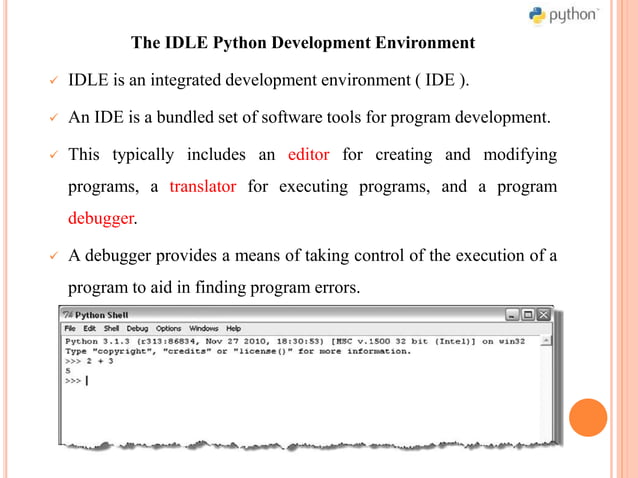The width and height of the screenshot is (638, 478).
Task: Open the Options menu
Action: click(168, 328)
